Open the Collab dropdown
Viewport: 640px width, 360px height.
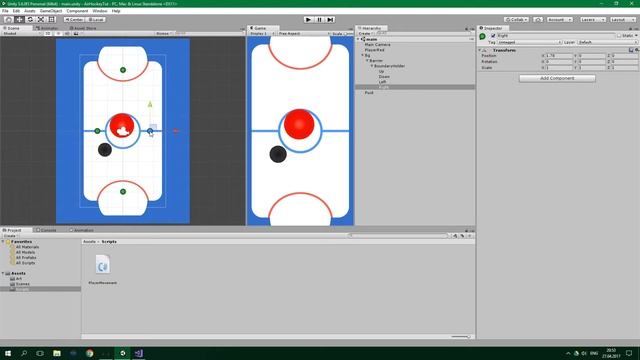[517, 20]
